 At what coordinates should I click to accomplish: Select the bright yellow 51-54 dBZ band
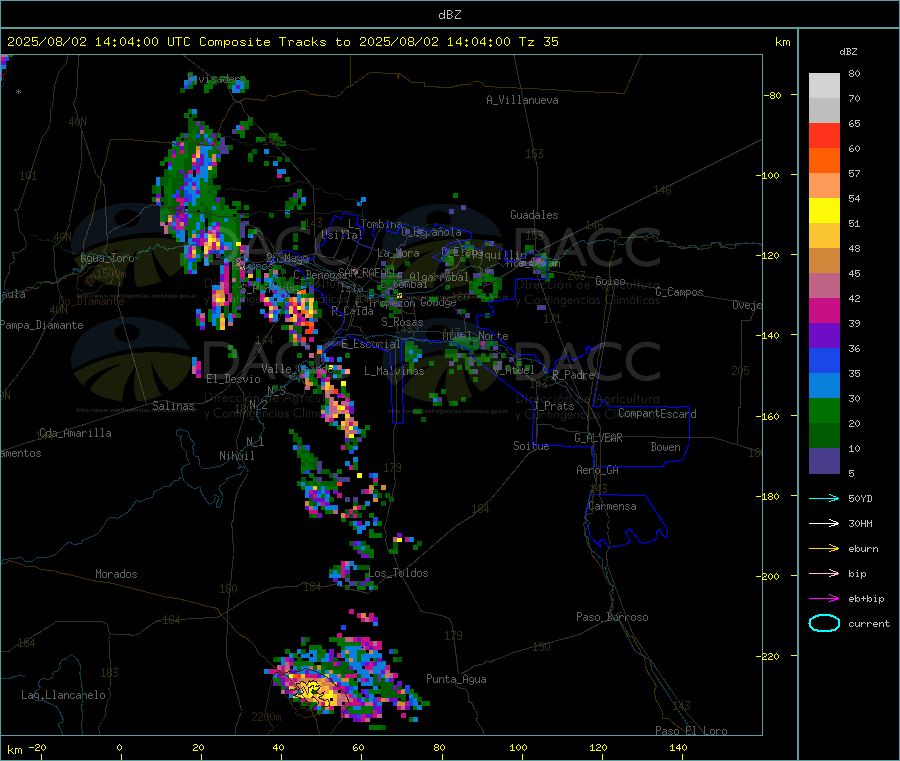tap(824, 211)
